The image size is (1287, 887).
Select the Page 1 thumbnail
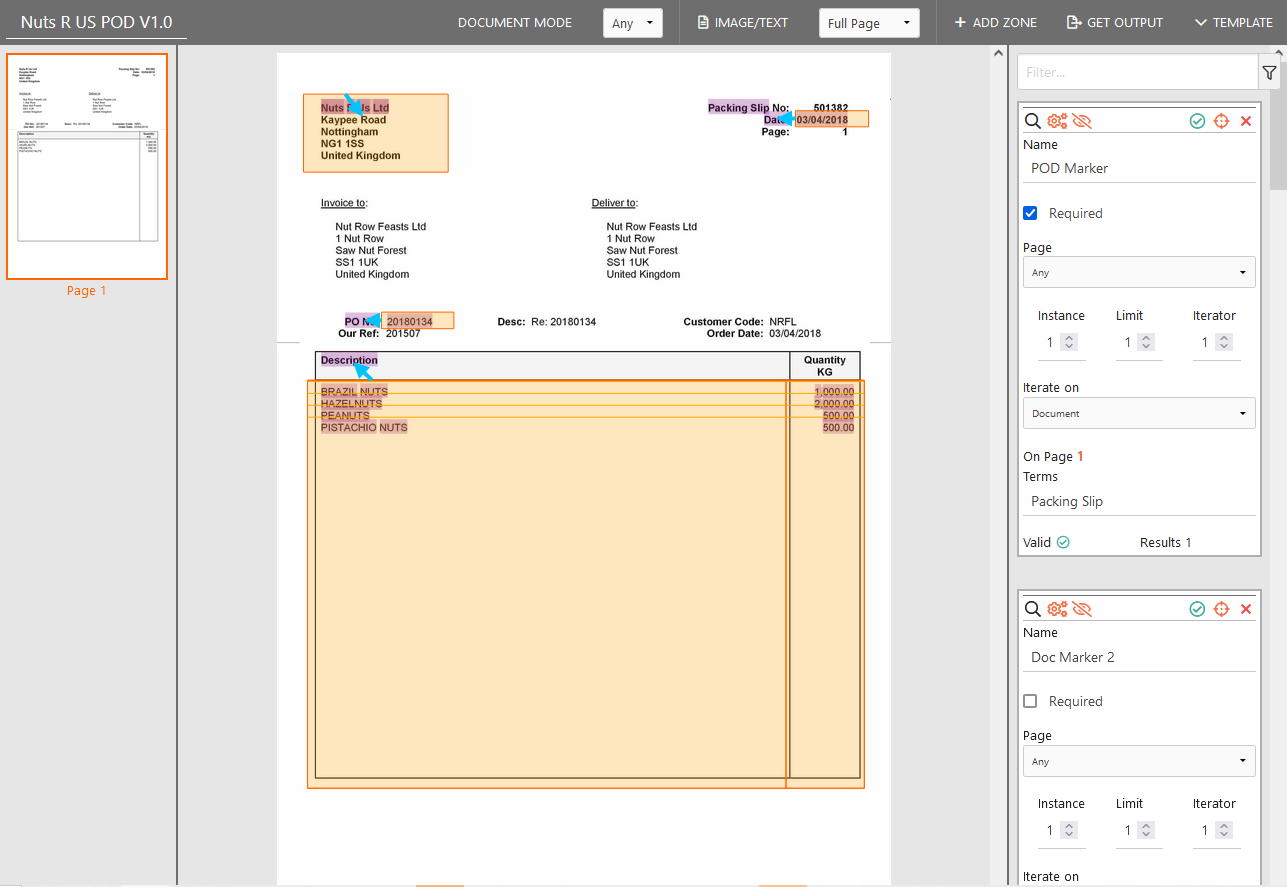87,166
